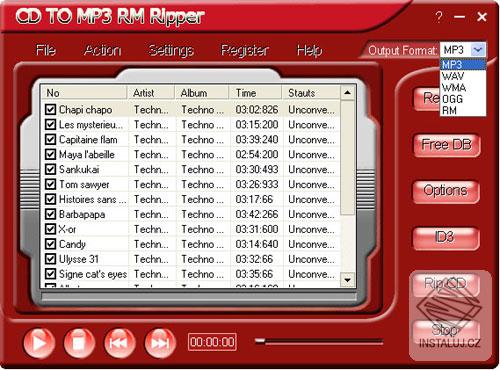The height and width of the screenshot is (370, 500).
Task: Minimize the ripper window
Action: [x=460, y=17]
